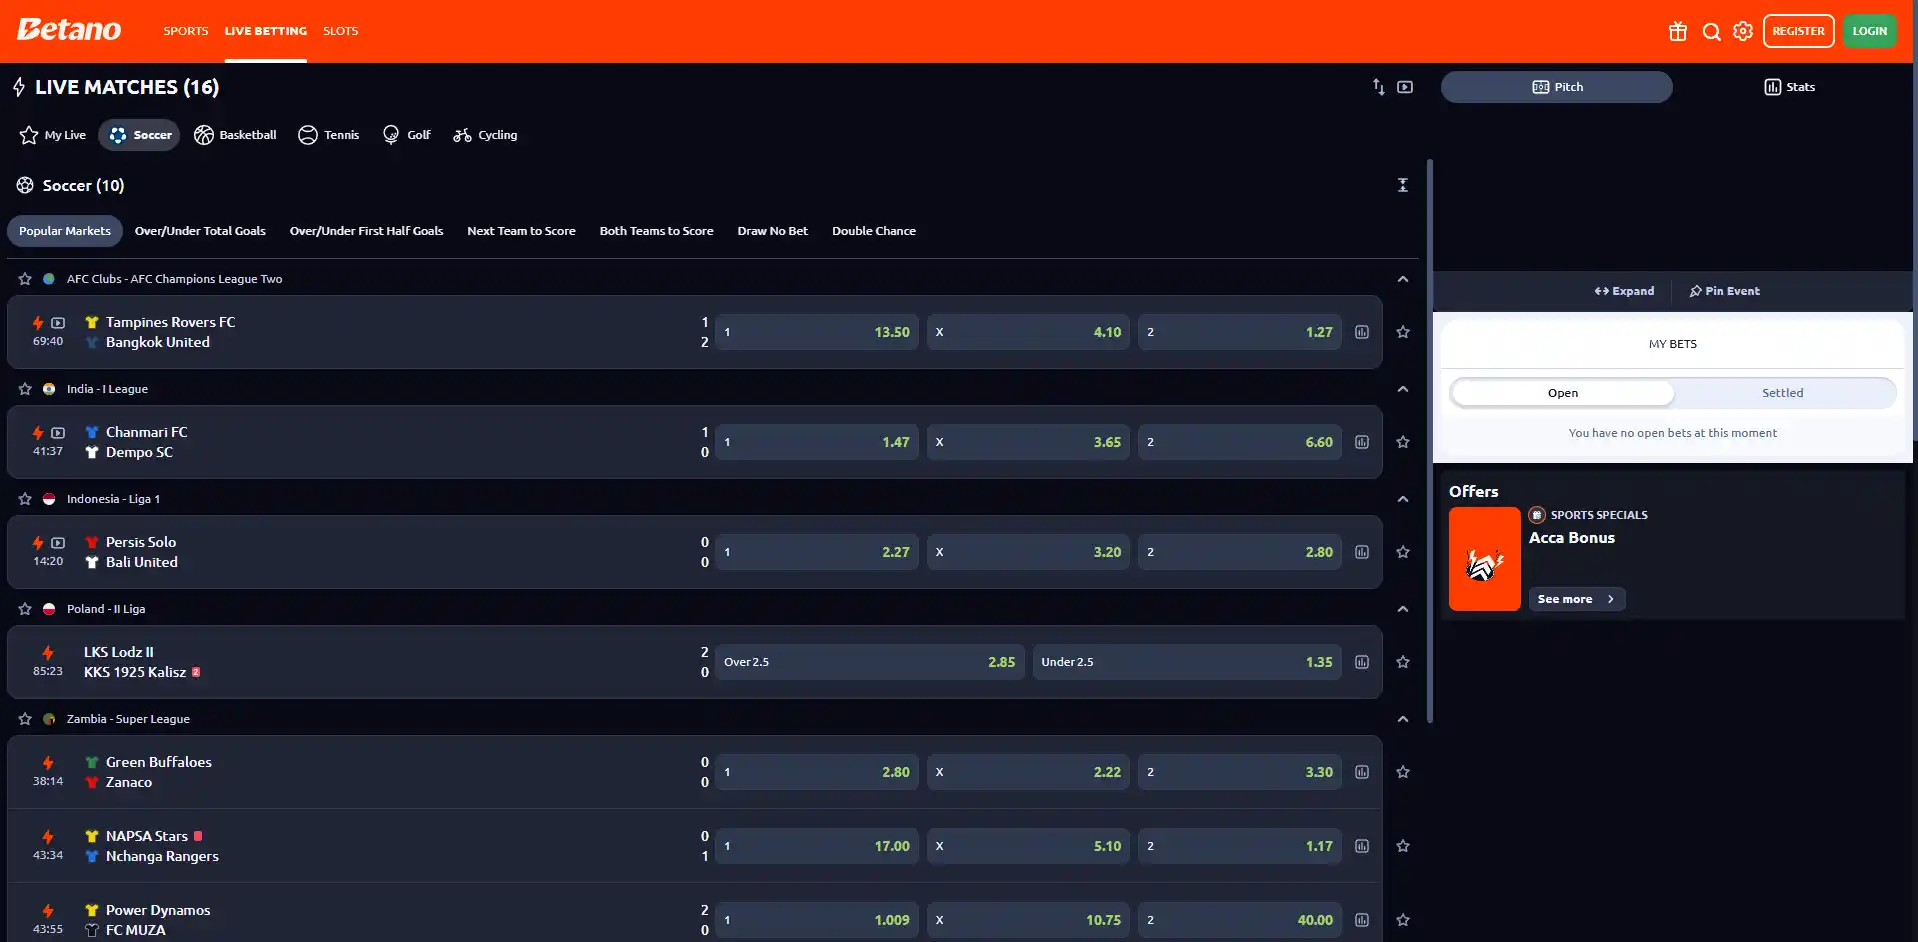This screenshot has width=1918, height=942.
Task: Select Over 2.5 odds at 2.85
Action: (870, 662)
